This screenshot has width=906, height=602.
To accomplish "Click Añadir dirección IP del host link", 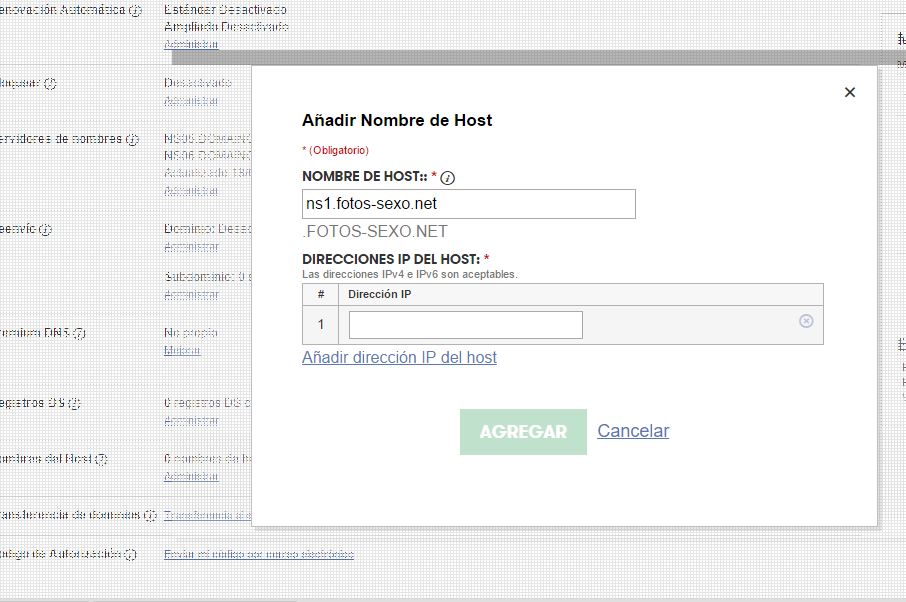I will click(x=399, y=358).
